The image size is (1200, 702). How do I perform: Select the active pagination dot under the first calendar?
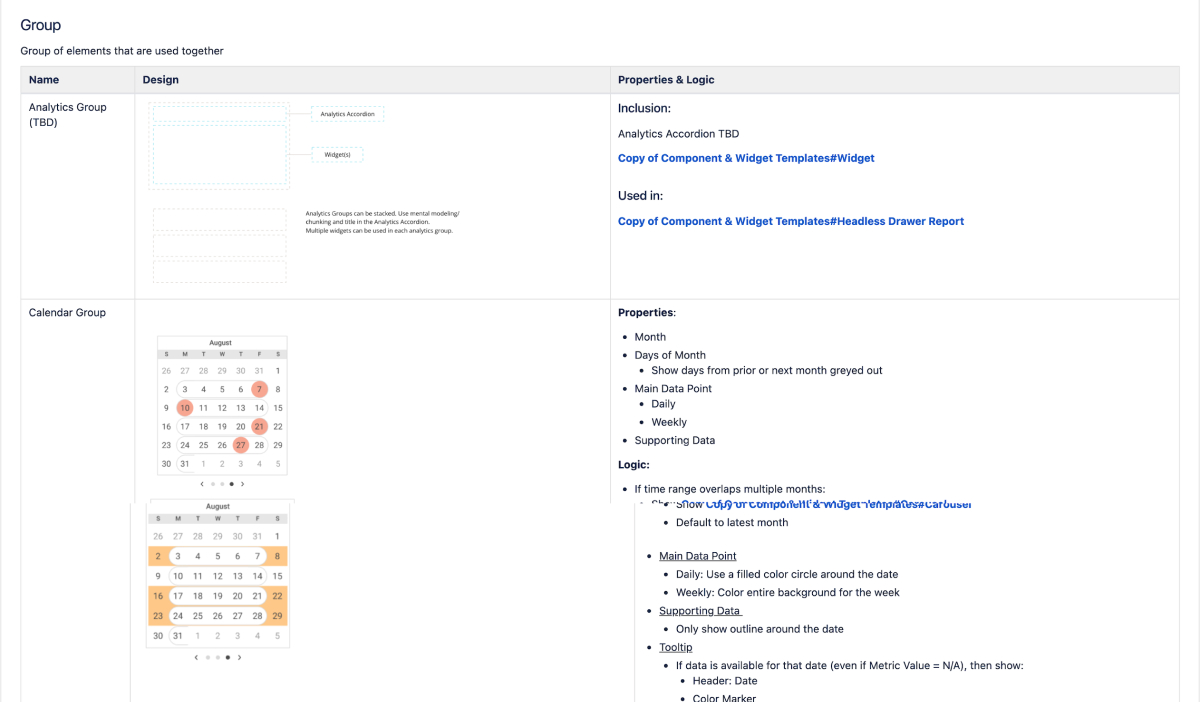point(232,484)
